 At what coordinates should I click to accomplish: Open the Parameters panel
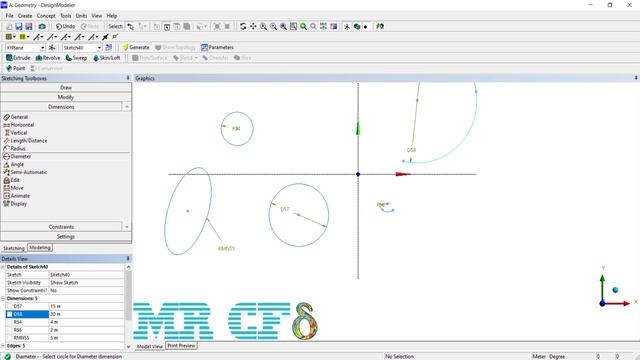218,48
